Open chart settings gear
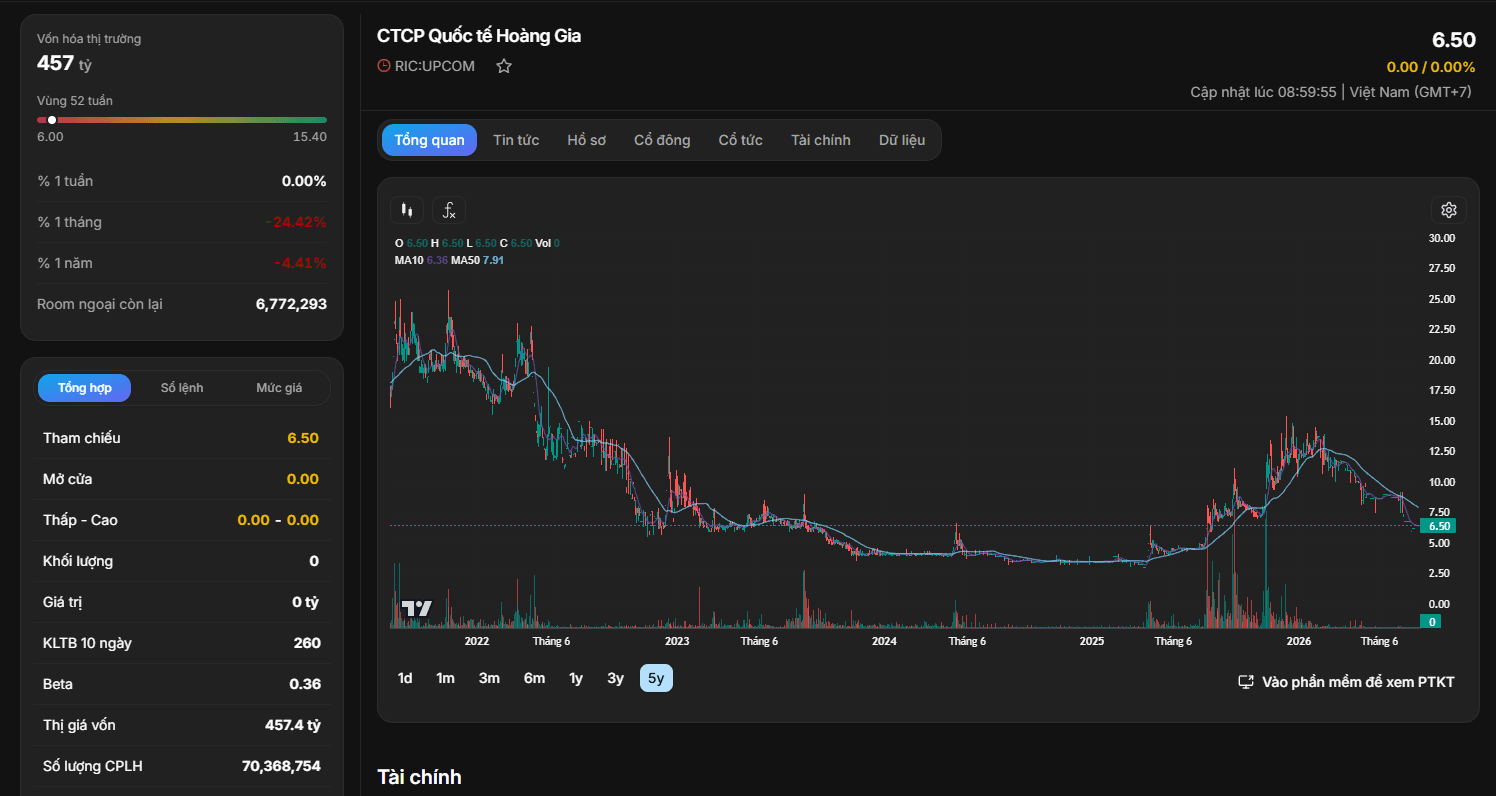 pyautogui.click(x=1449, y=210)
